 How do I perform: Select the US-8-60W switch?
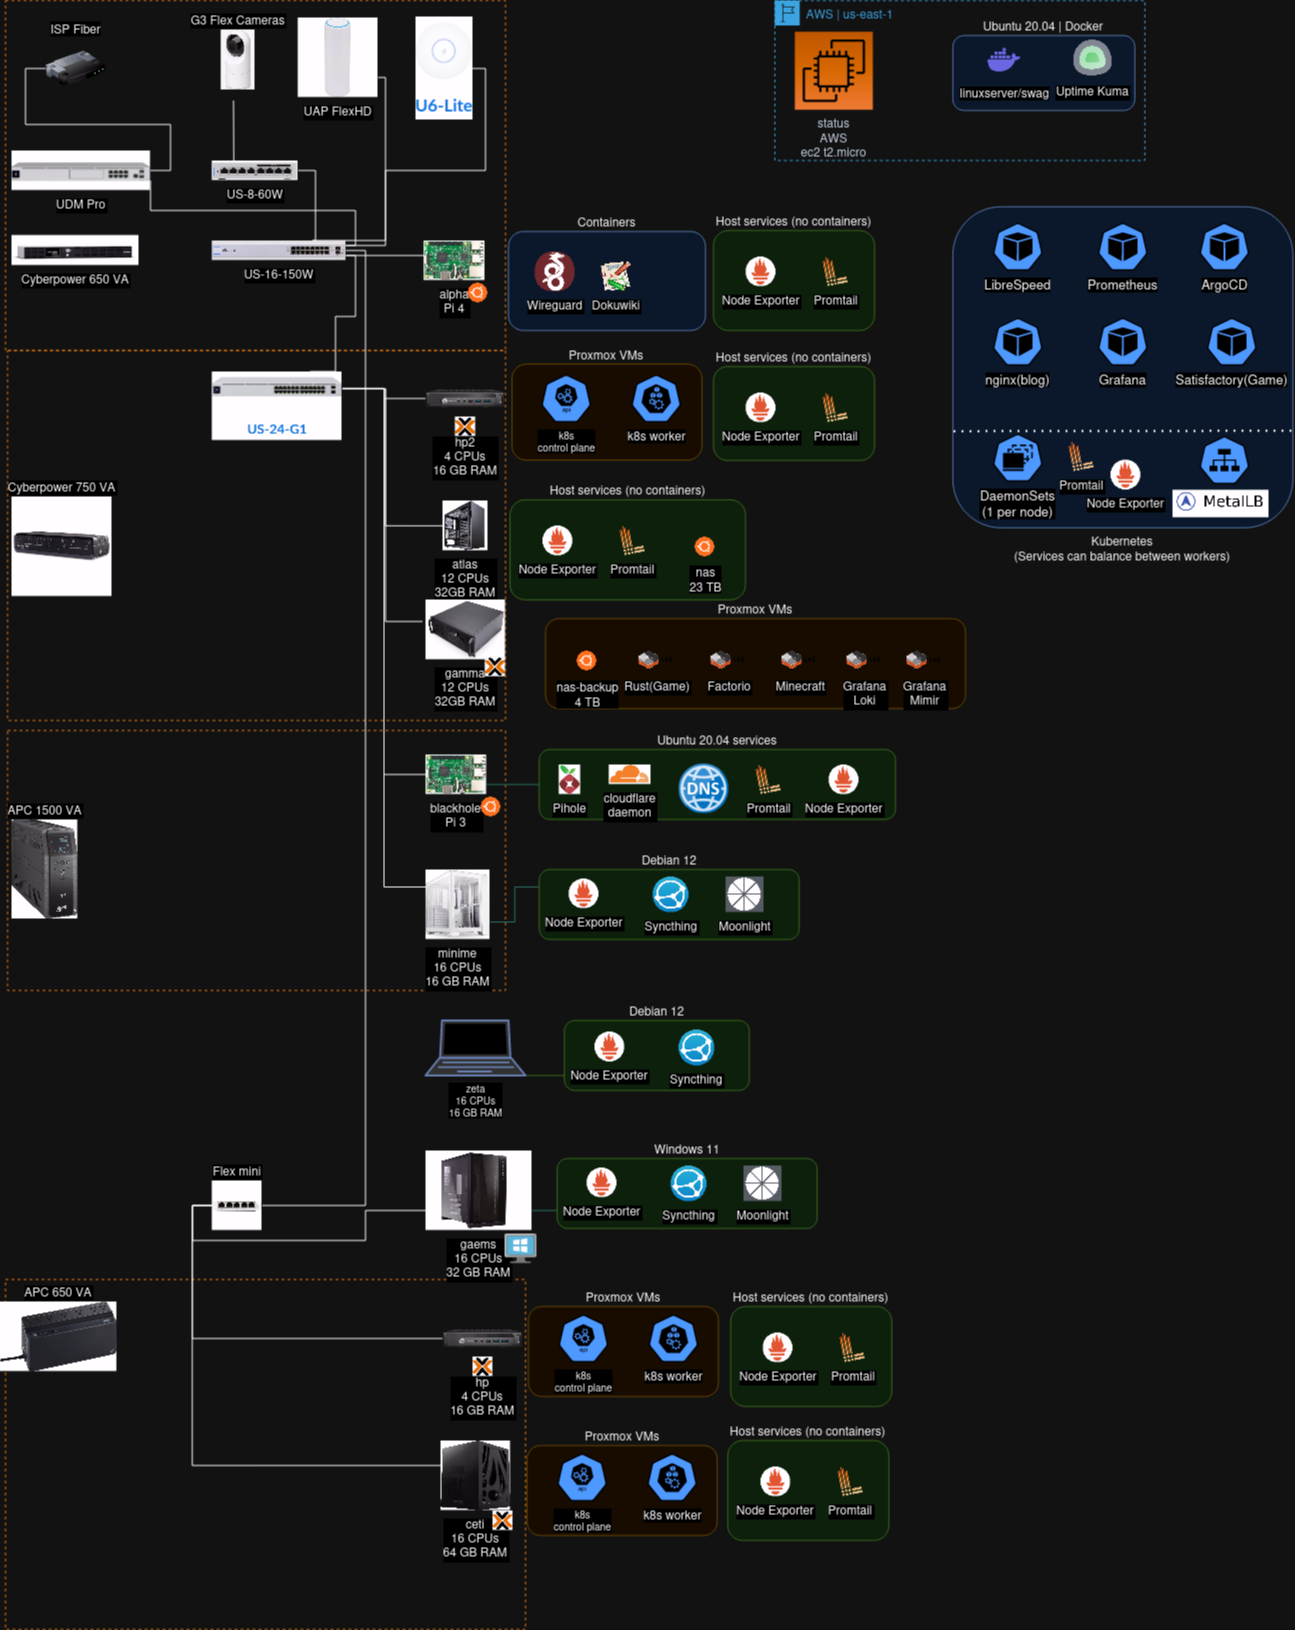pos(254,171)
